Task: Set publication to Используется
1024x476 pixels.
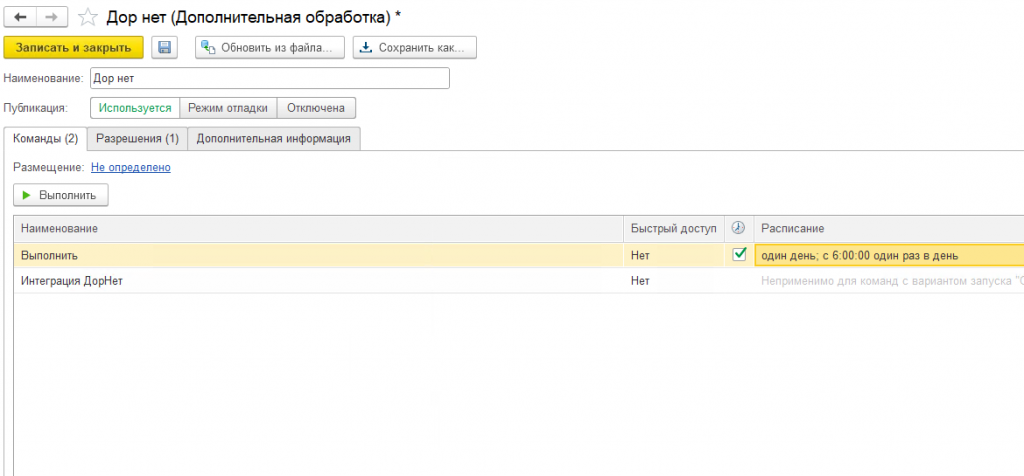Action: tap(135, 108)
